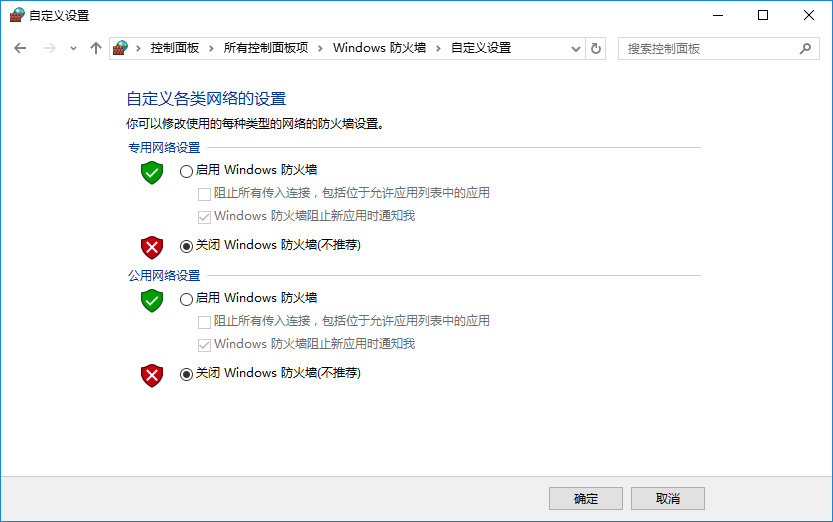Click the search magnifier icon
833x522 pixels.
[805, 48]
